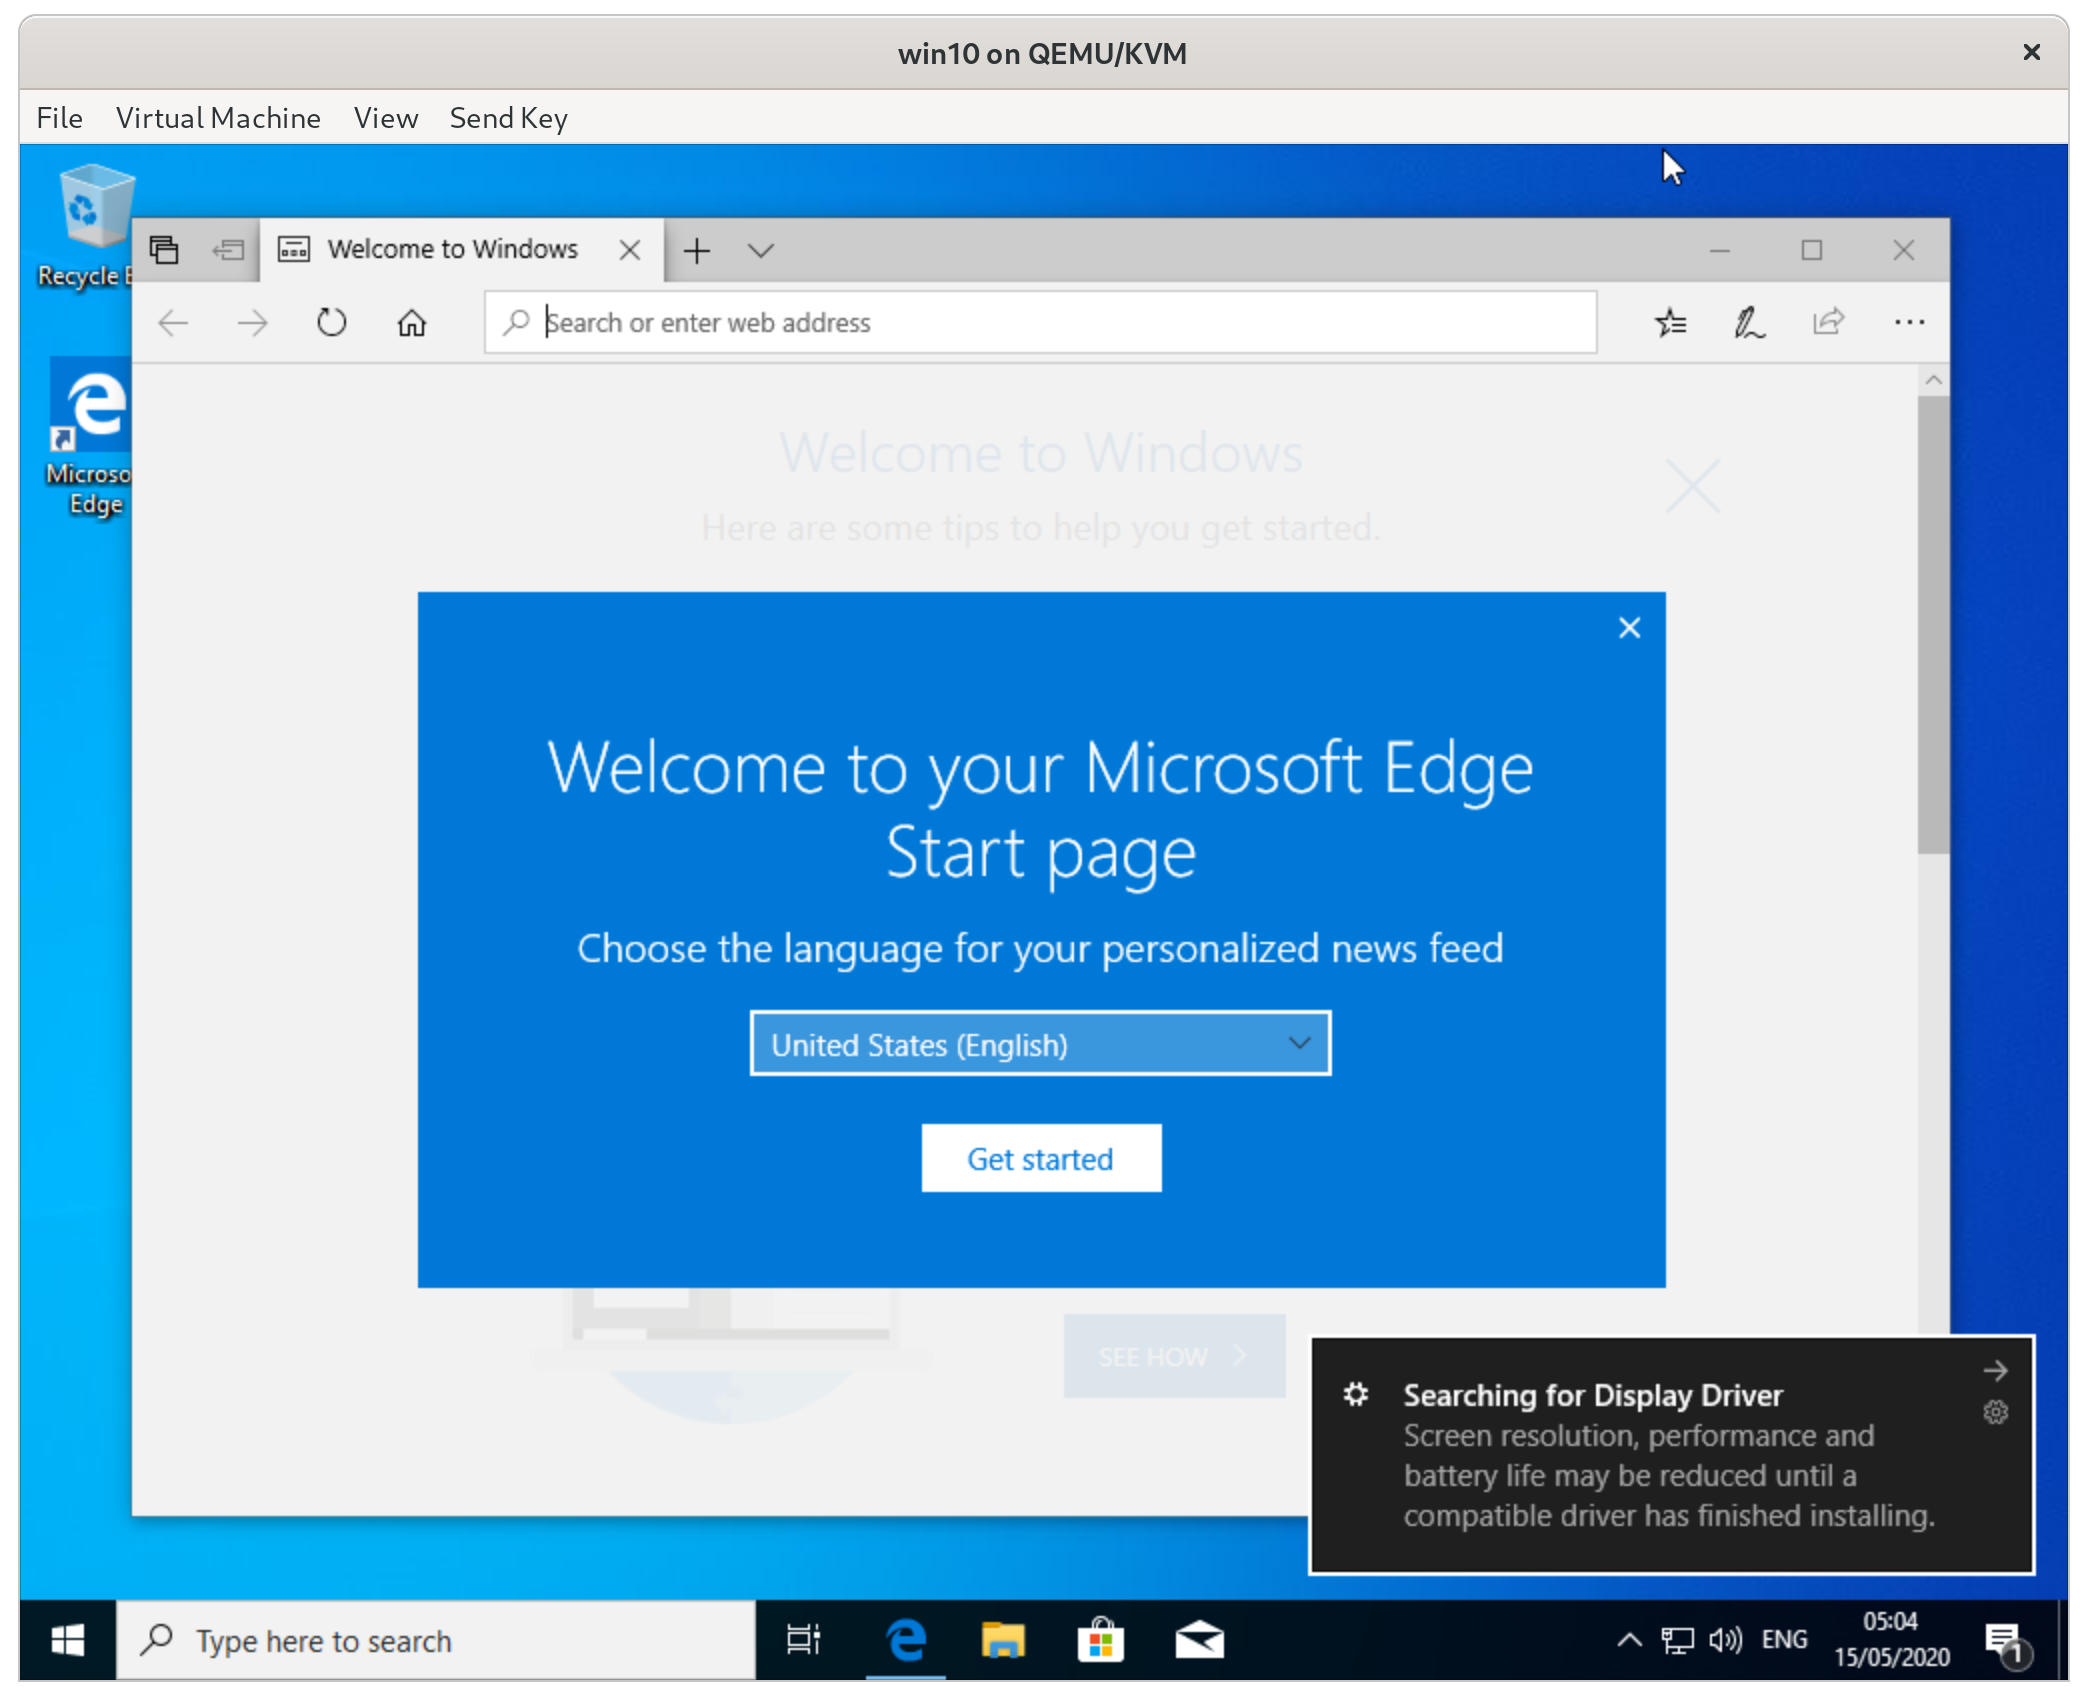Click the Edge vertical scrollbar thumb
Viewport: 2088px width, 1700px height.
click(1933, 625)
